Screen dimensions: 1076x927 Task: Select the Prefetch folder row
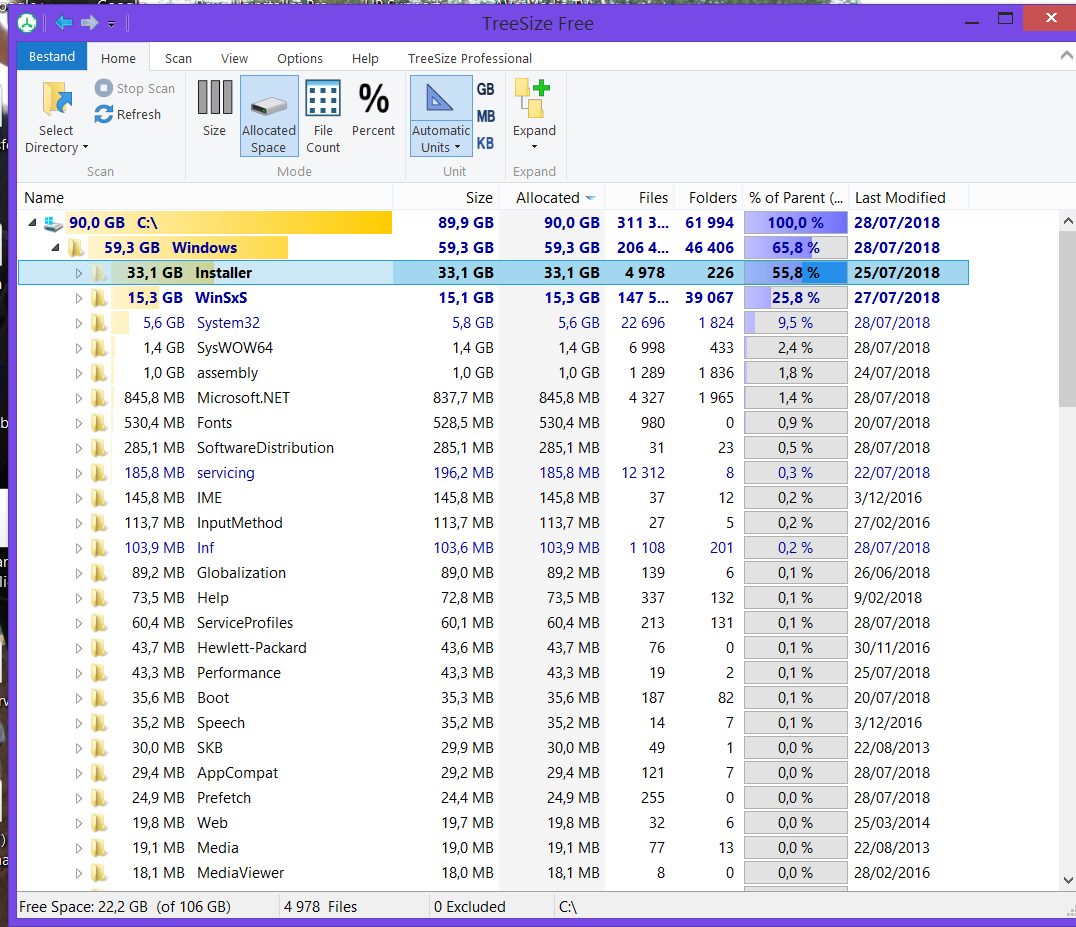click(493, 798)
